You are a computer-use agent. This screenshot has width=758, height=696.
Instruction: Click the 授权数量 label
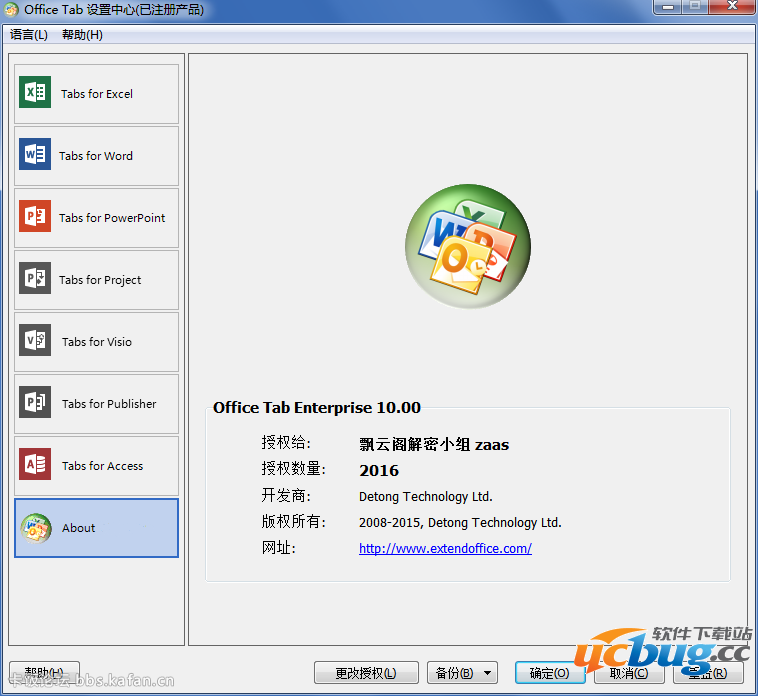click(x=293, y=469)
